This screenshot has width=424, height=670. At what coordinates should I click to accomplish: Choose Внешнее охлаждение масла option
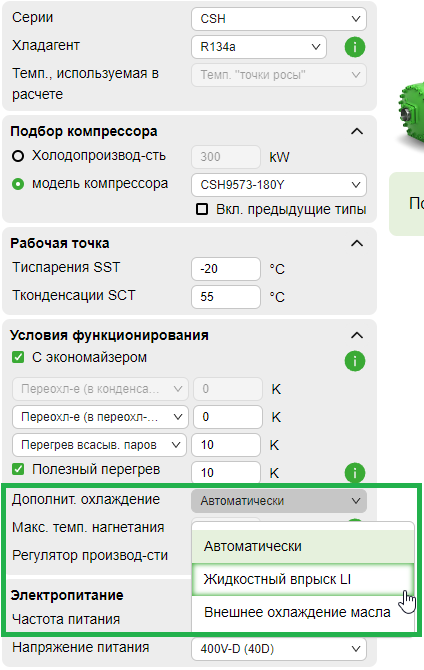click(x=303, y=612)
